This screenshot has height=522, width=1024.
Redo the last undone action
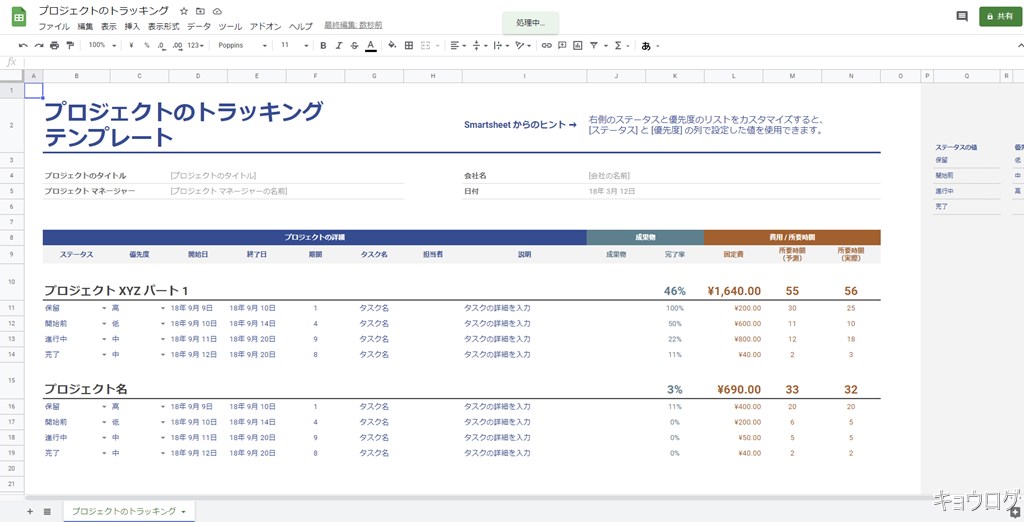pyautogui.click(x=39, y=46)
